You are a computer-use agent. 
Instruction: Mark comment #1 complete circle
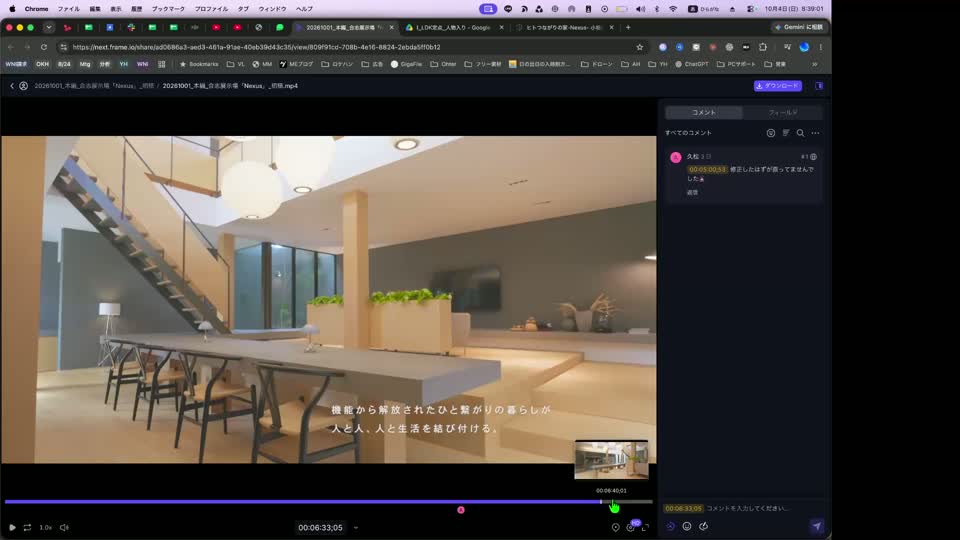(x=814, y=157)
